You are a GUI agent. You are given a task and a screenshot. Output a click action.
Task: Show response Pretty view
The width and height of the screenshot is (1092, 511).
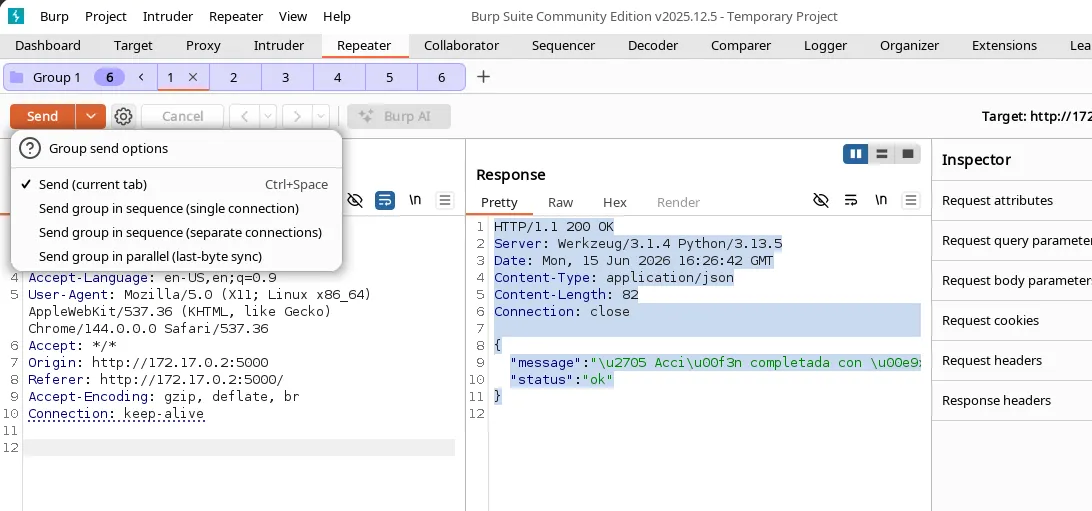499,203
